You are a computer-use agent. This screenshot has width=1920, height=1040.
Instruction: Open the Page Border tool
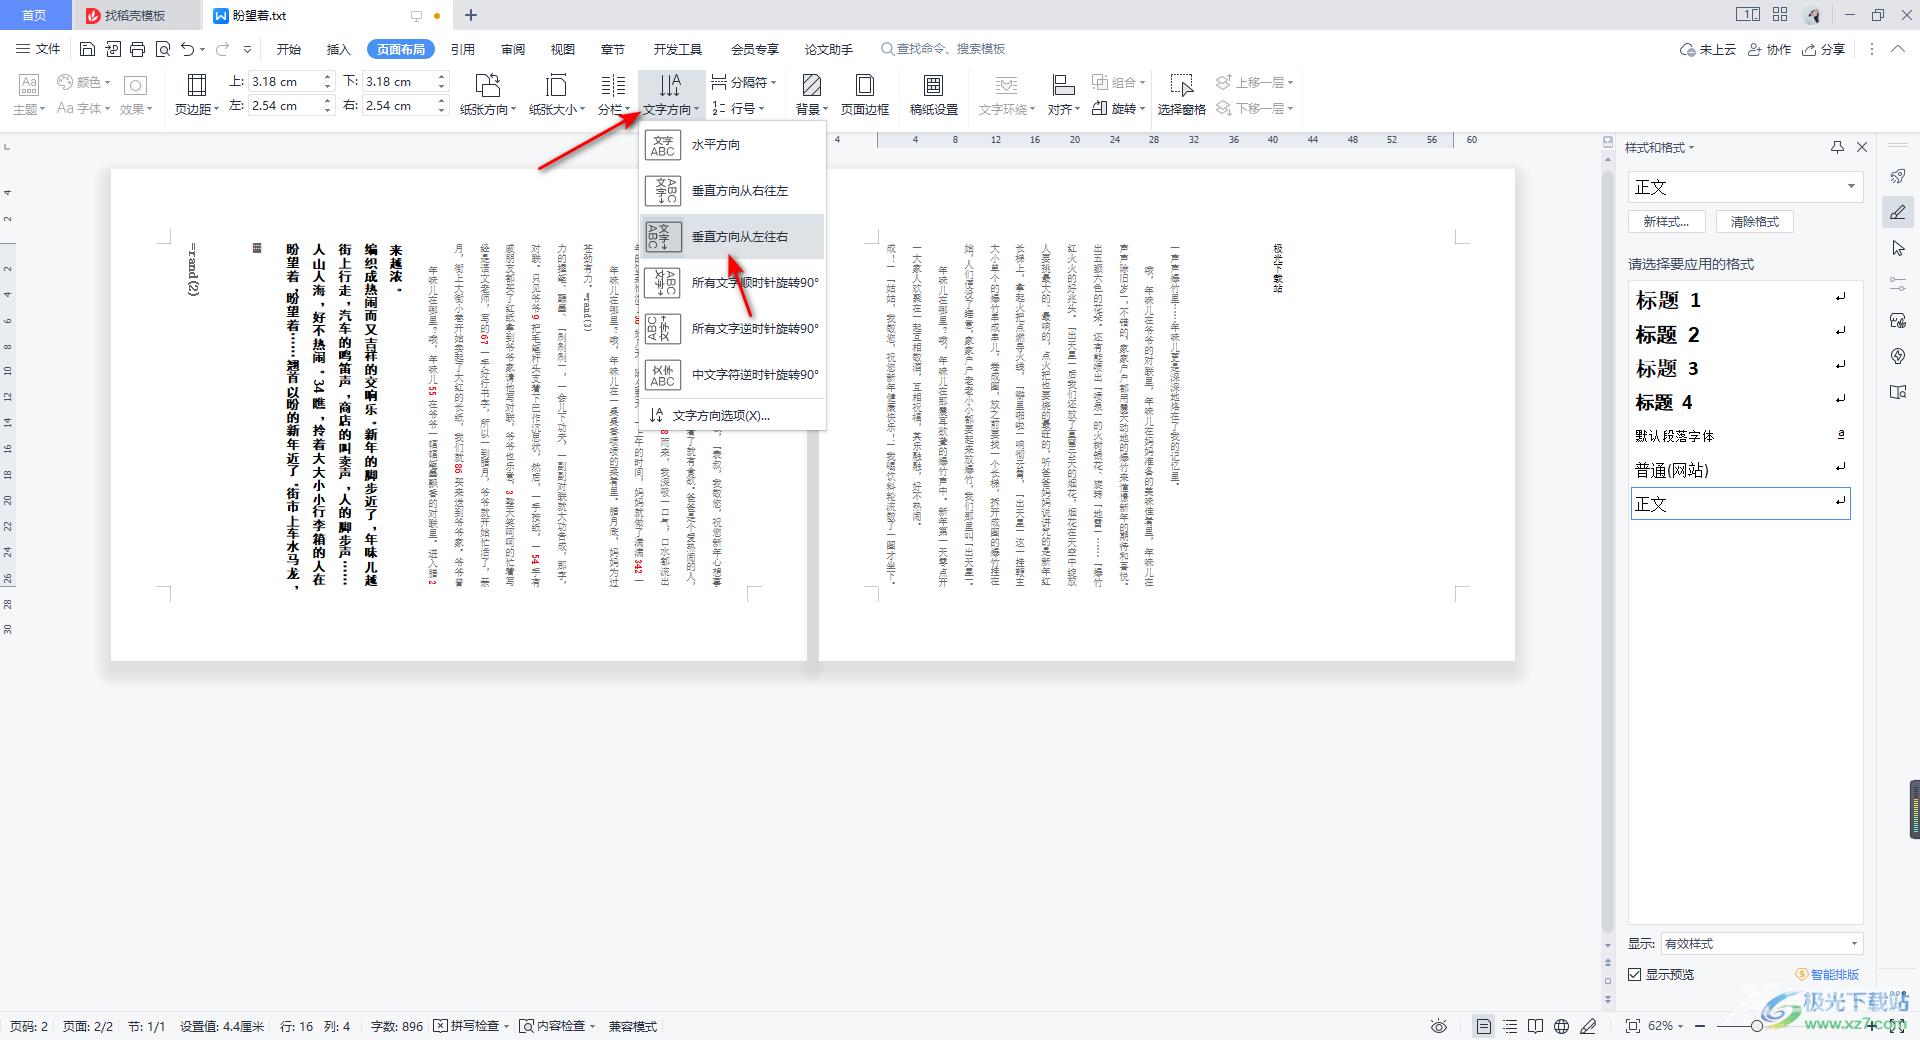point(865,95)
